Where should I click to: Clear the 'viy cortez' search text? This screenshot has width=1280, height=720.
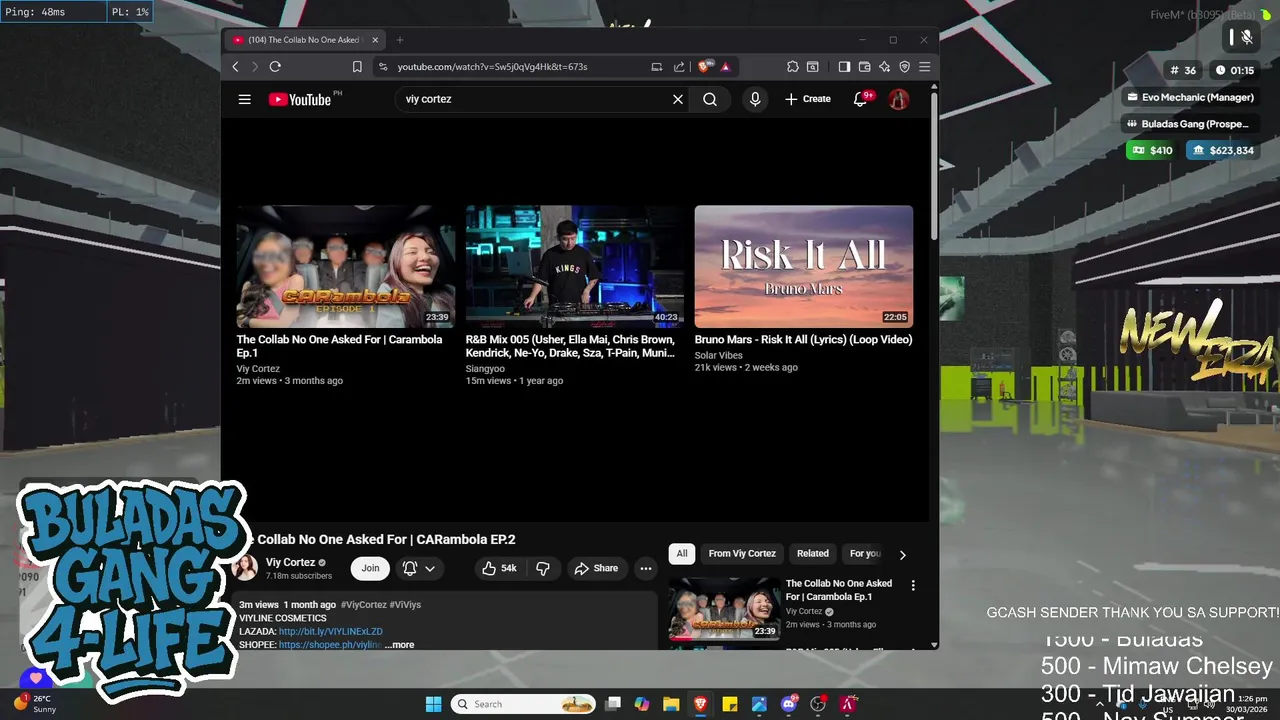678,99
